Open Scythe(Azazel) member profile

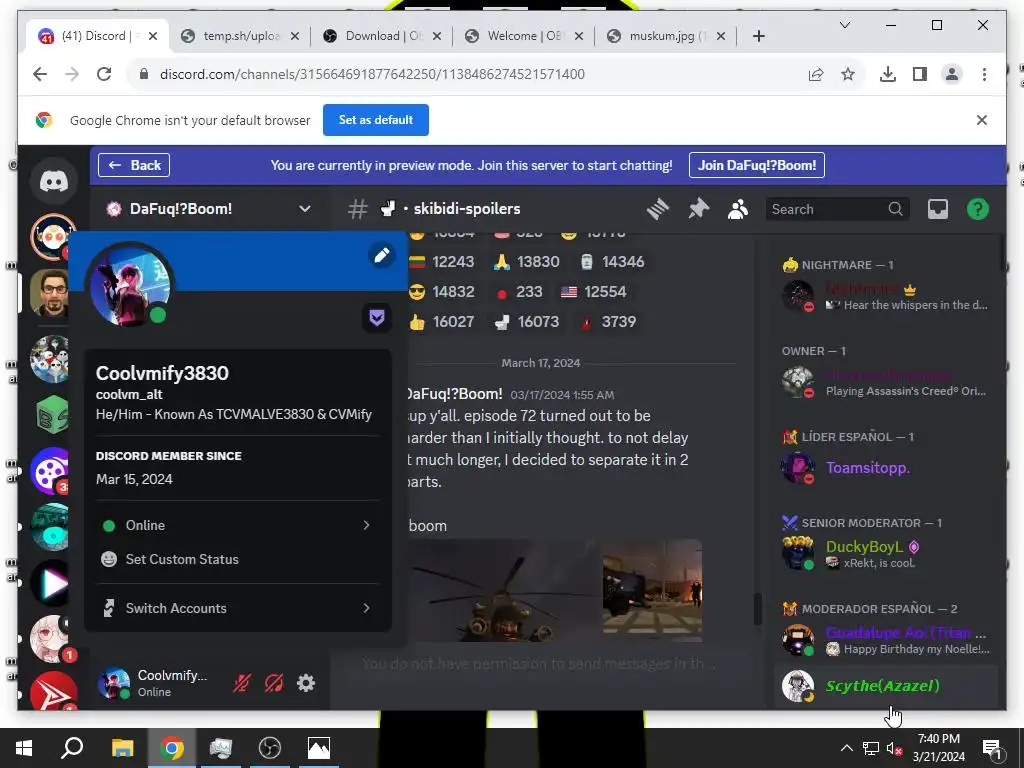click(x=885, y=686)
